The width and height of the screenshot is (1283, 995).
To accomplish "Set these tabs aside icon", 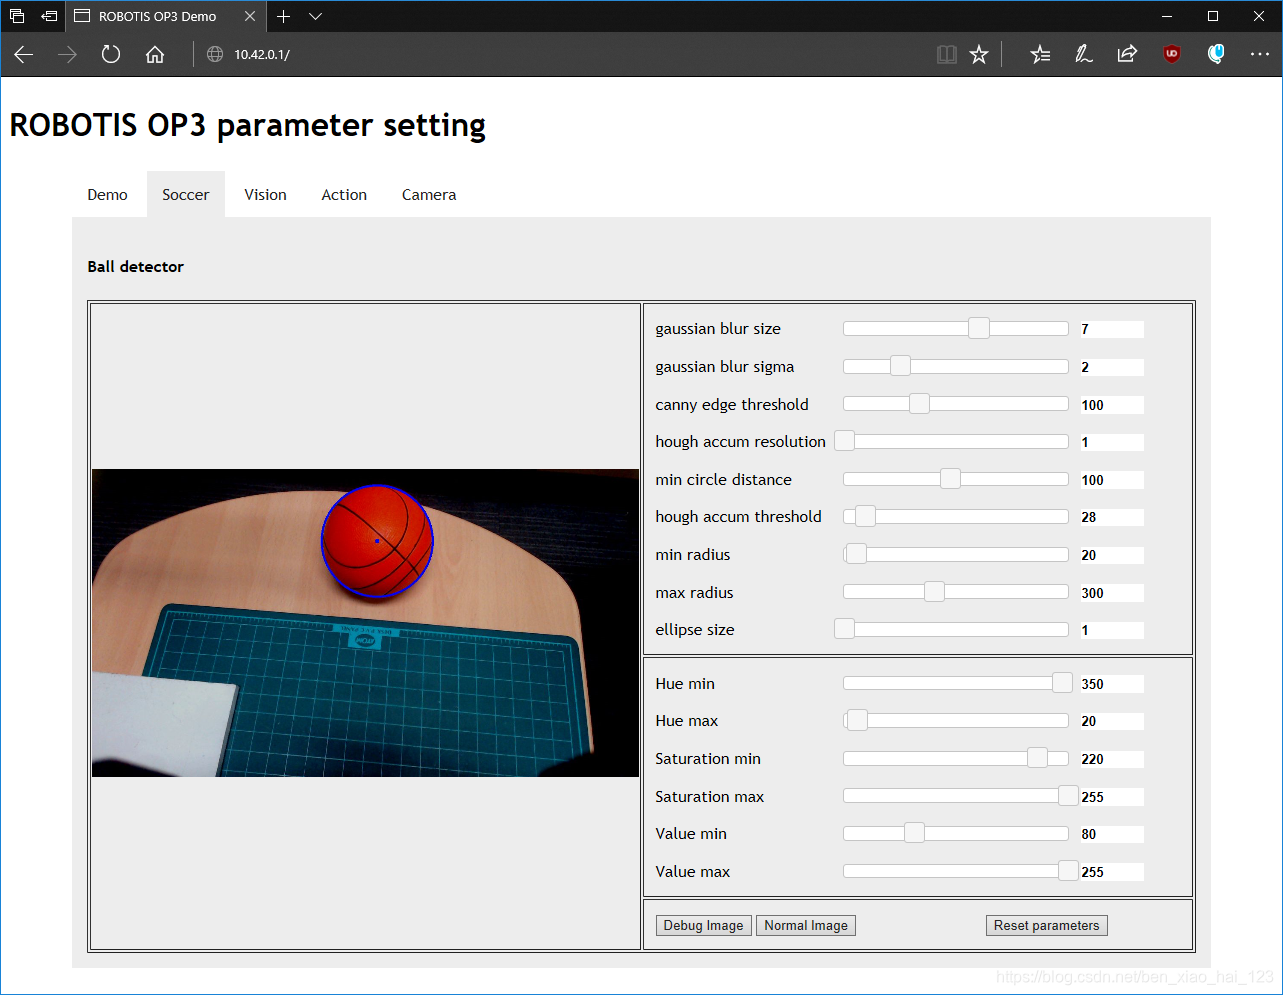I will tap(49, 16).
